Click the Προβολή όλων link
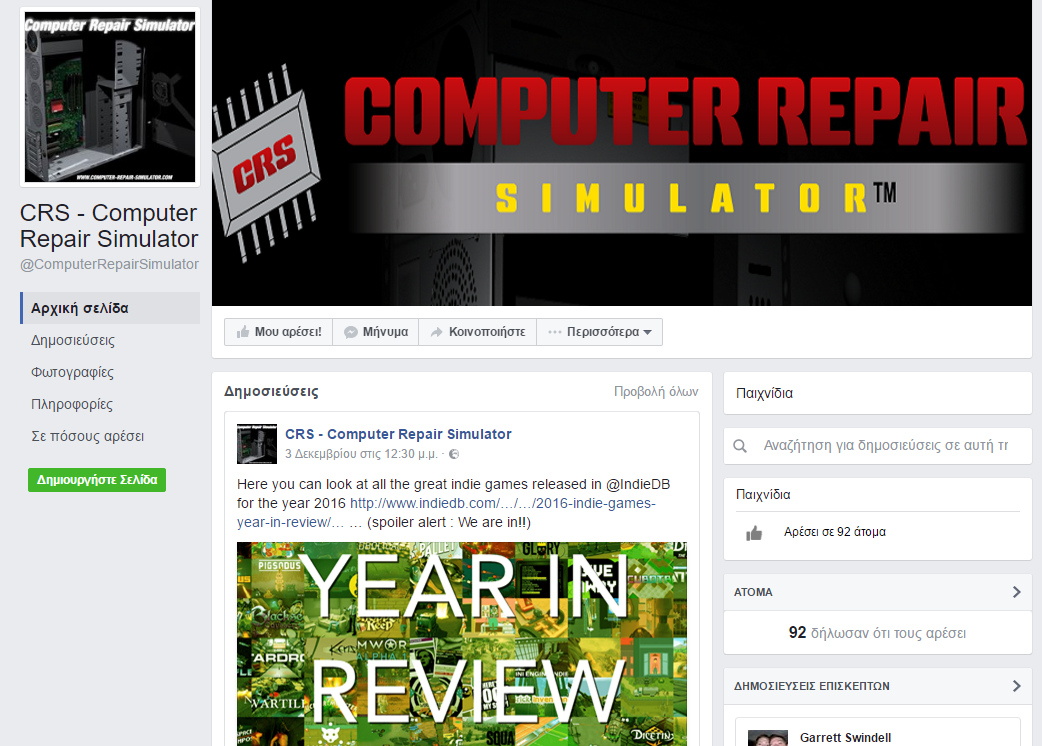This screenshot has width=1042, height=746. pos(656,391)
